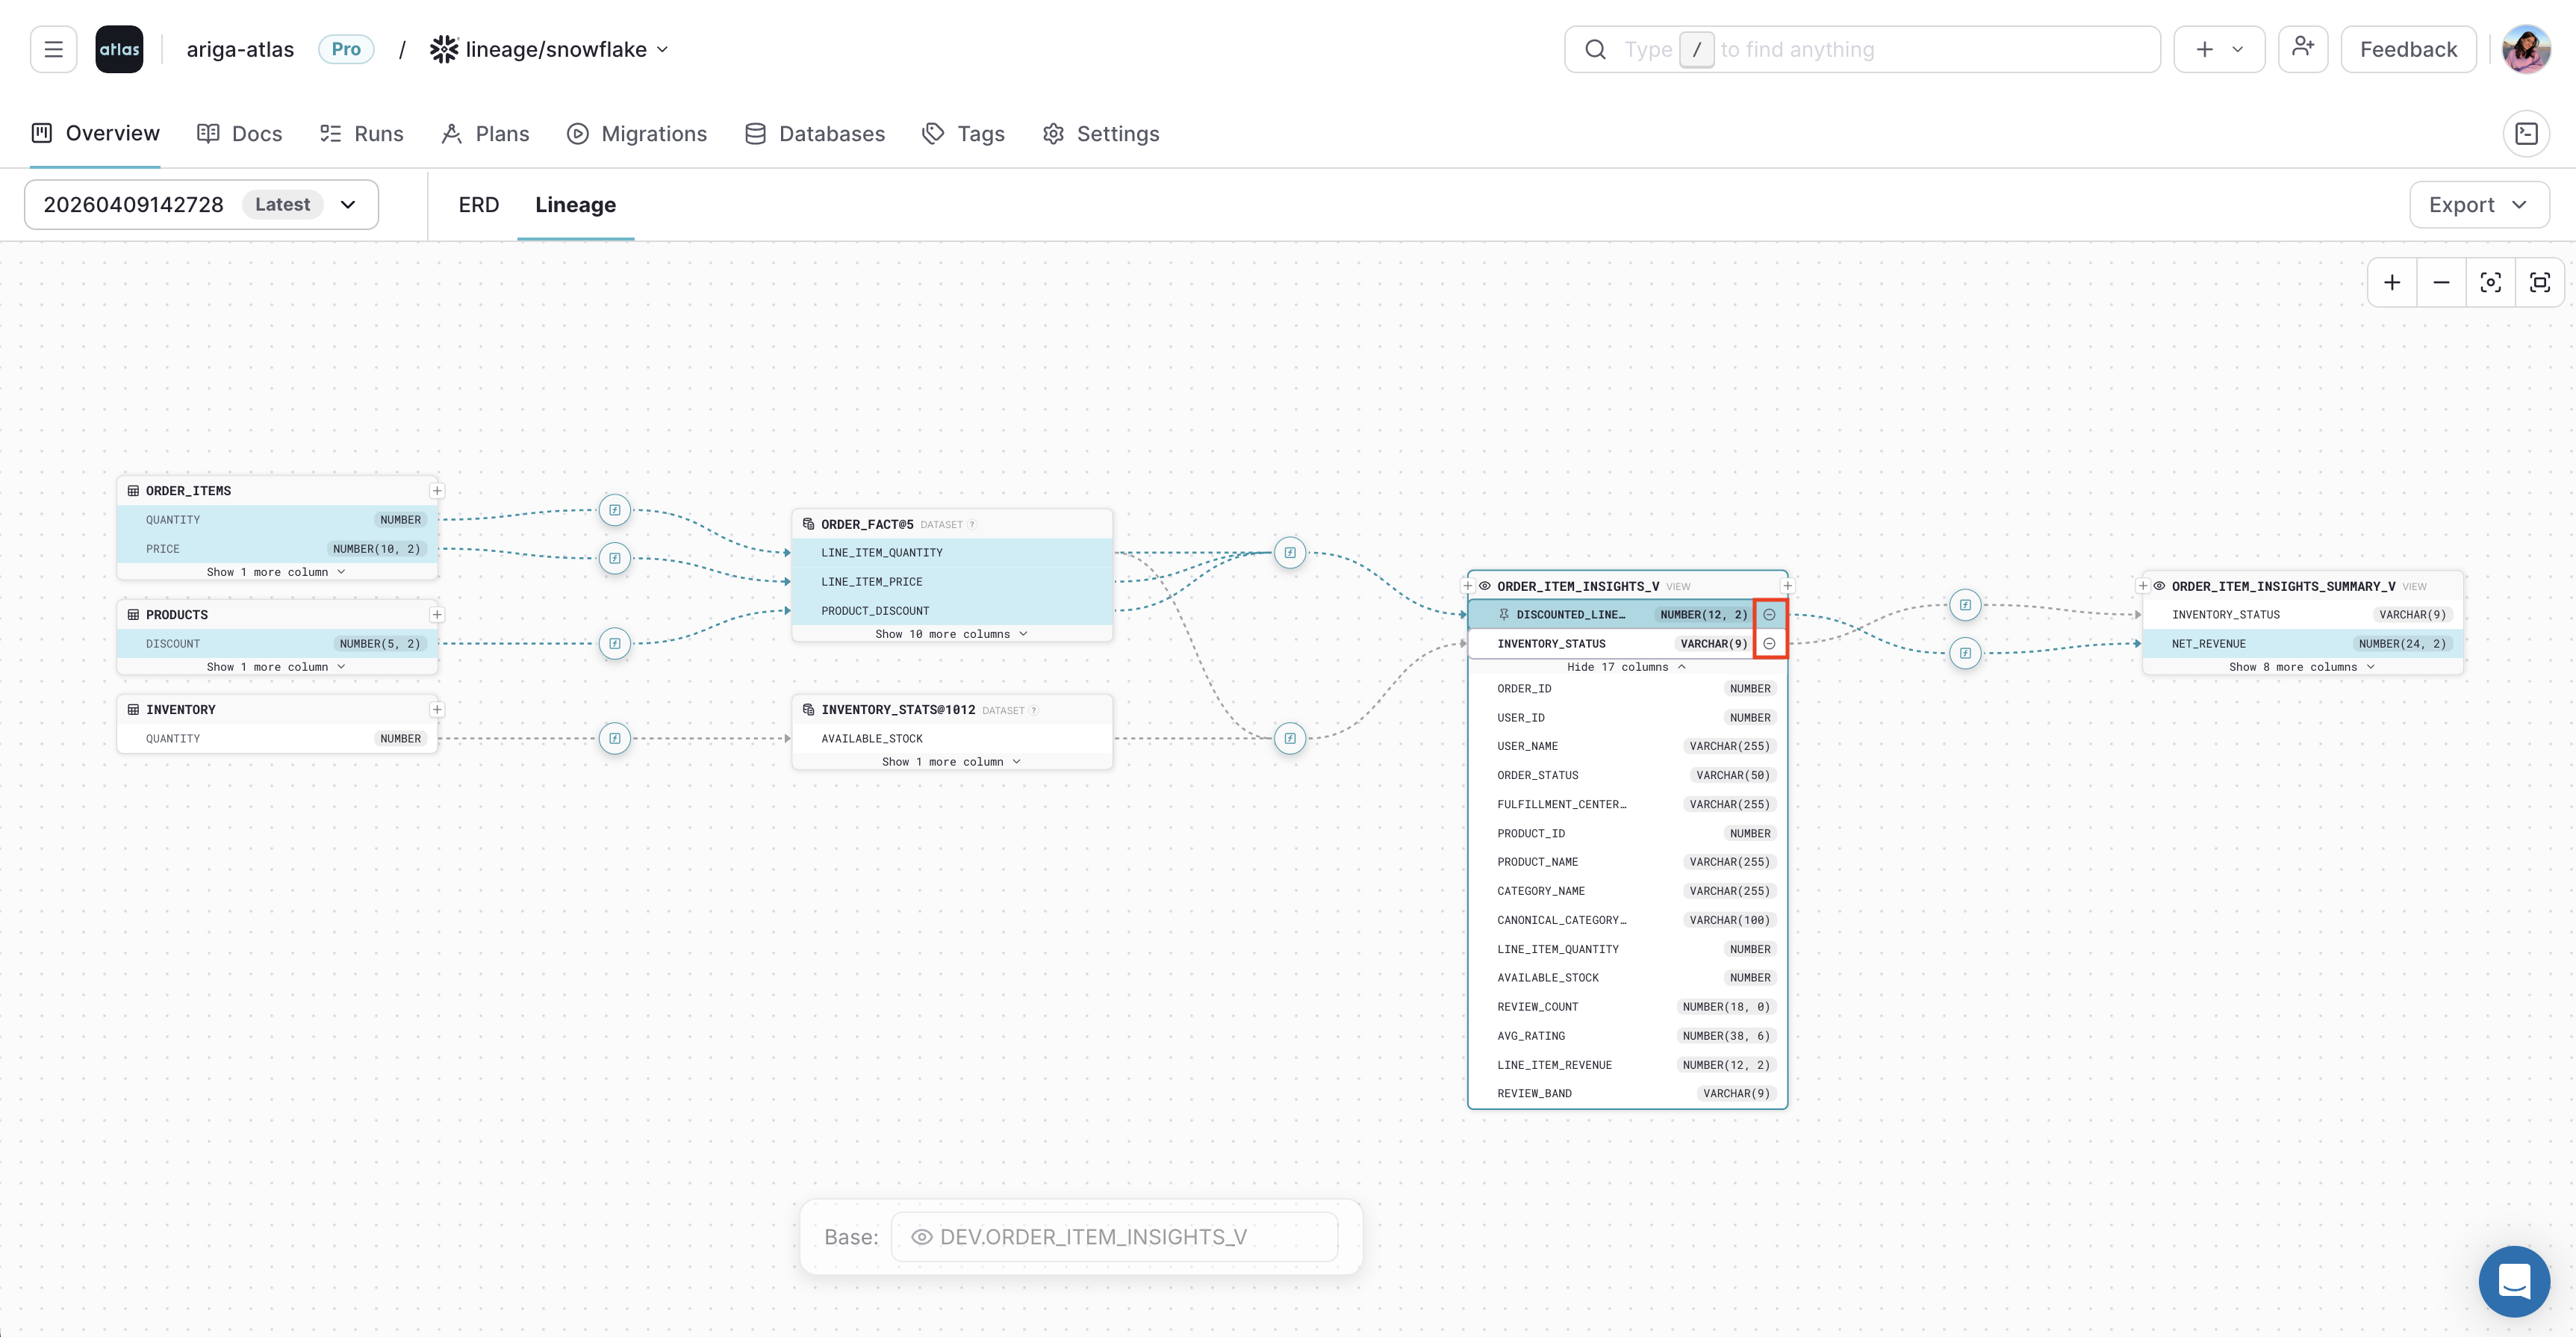Viewport: 2576px width, 1337px height.
Task: Open the Export menu
Action: [x=2478, y=204]
